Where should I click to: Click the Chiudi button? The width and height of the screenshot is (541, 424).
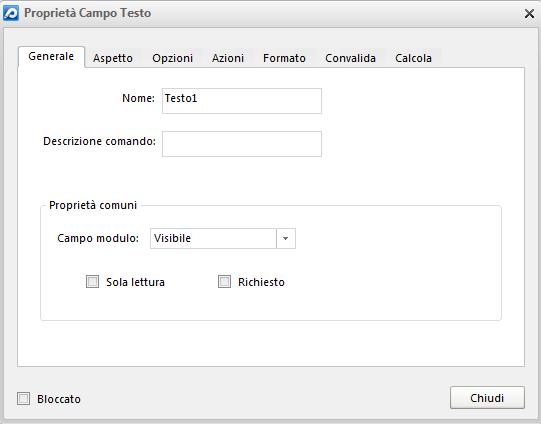(x=487, y=398)
